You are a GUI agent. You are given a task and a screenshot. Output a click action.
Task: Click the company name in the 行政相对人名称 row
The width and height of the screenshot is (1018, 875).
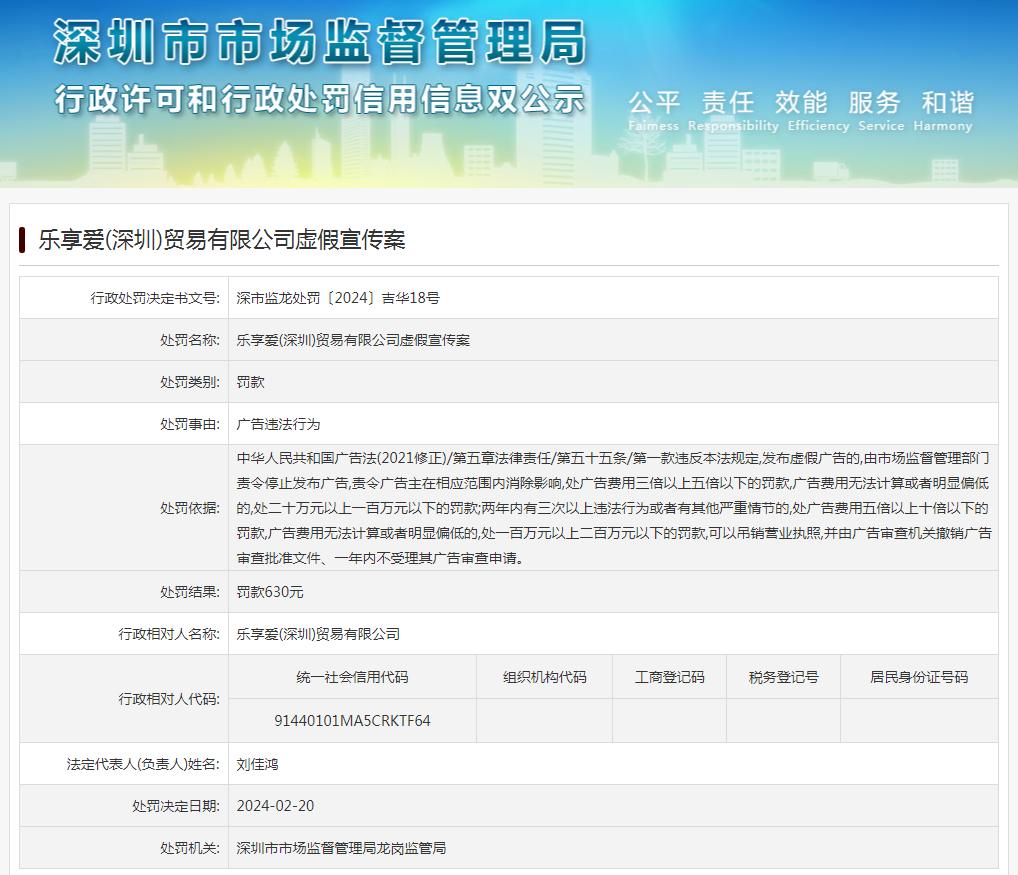click(318, 634)
